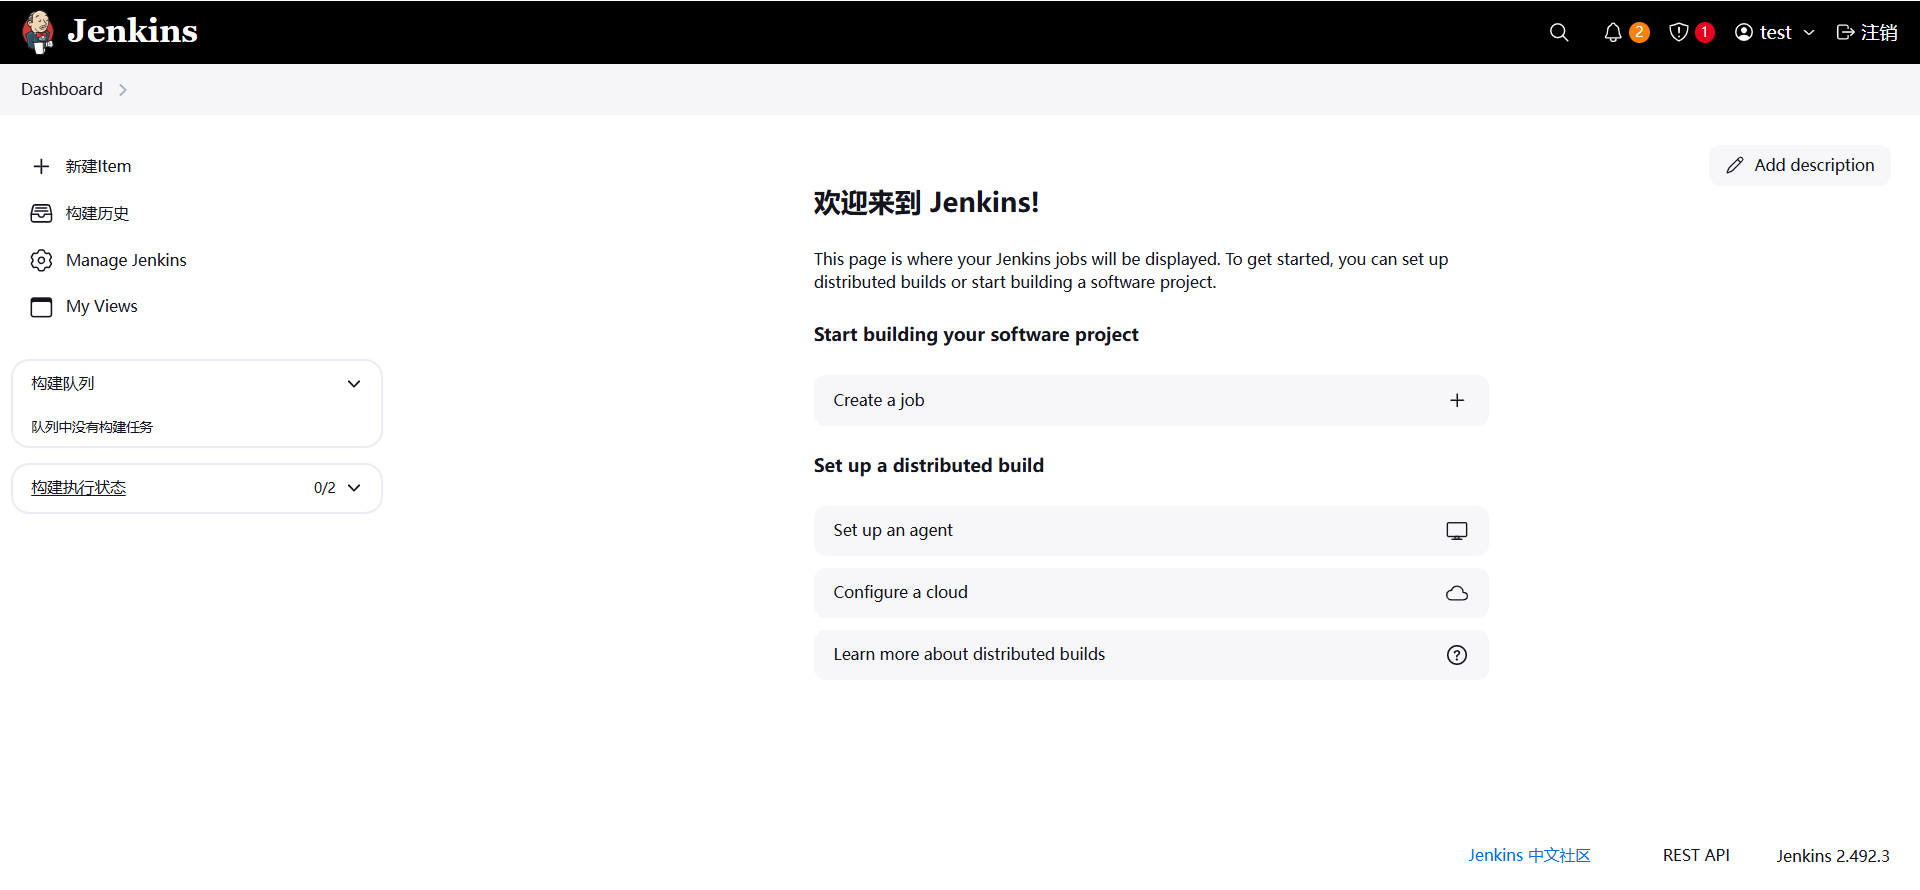Open the security shield warnings icon
Image resolution: width=1920 pixels, height=890 pixels.
(x=1679, y=32)
